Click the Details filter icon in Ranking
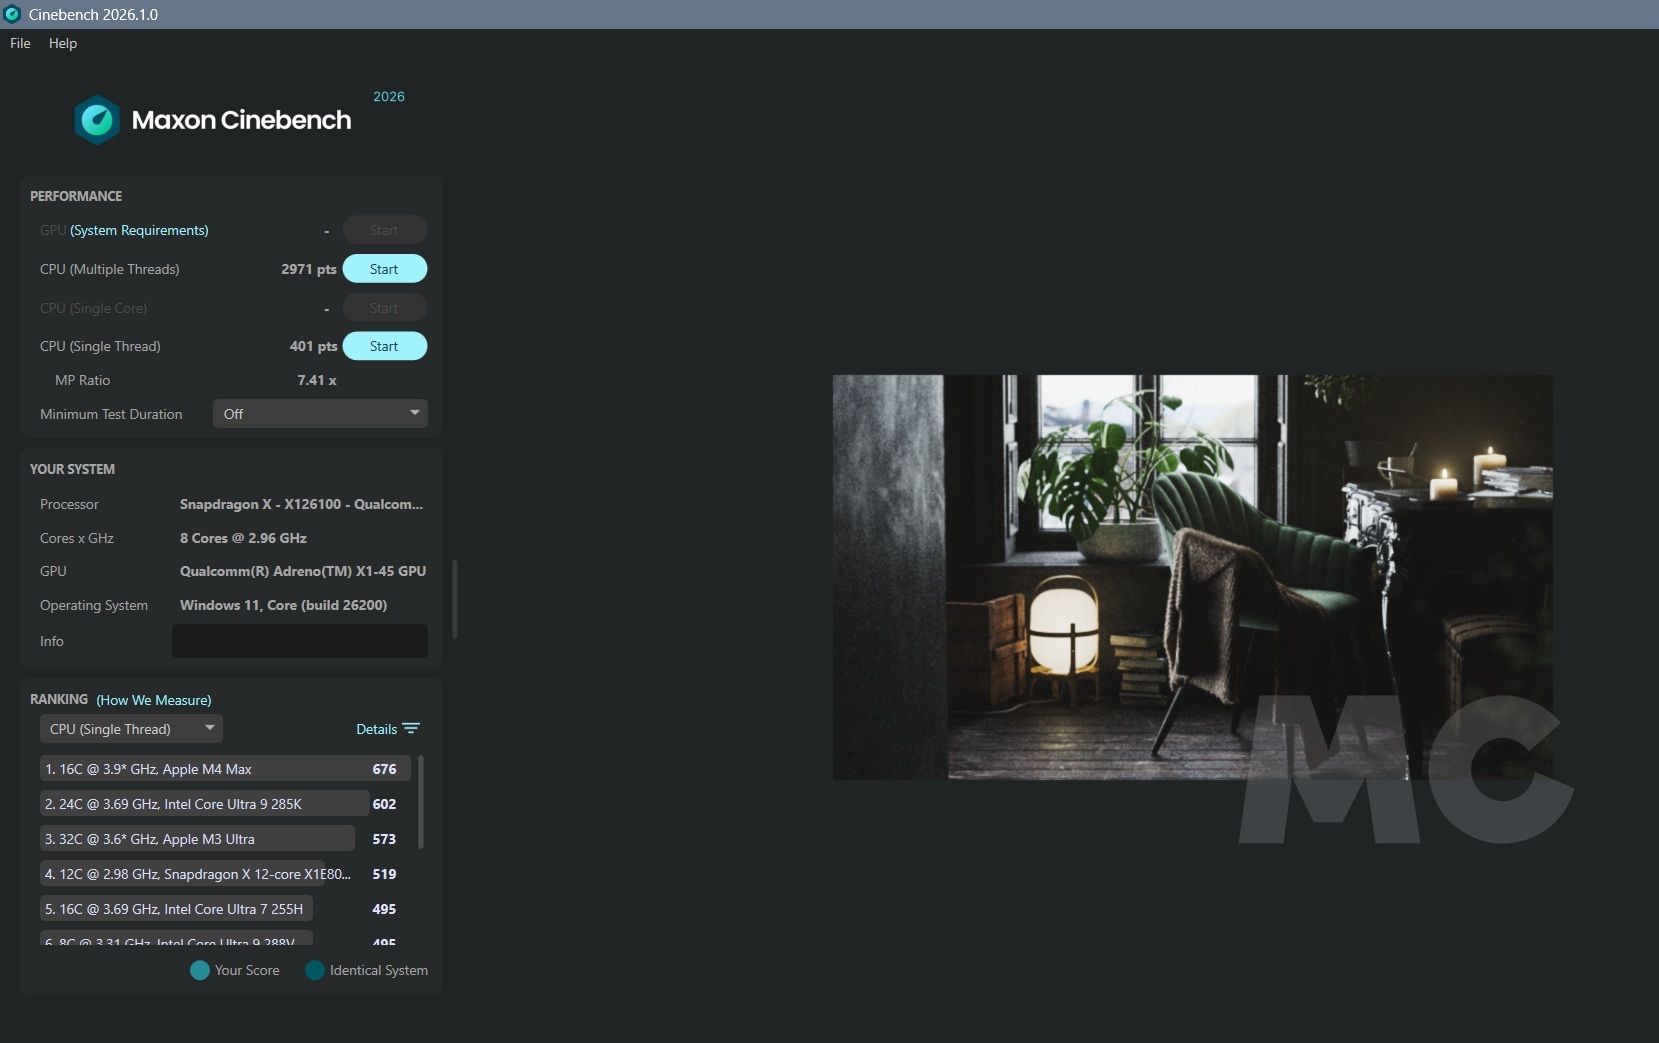Screen dimensions: 1659x1043 coord(411,729)
